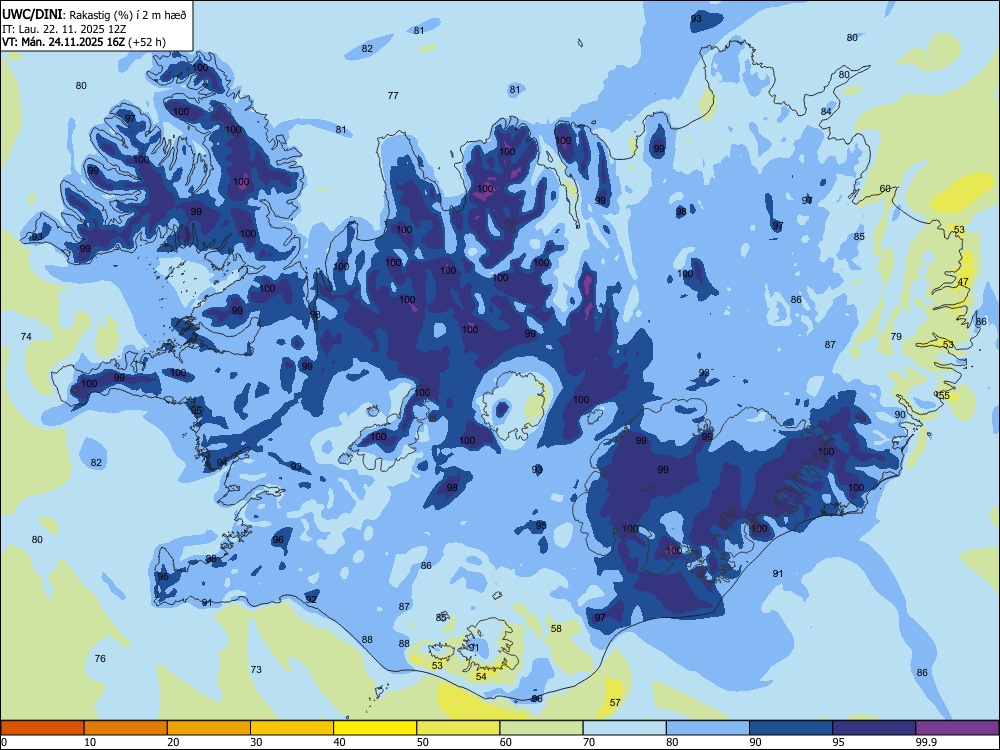Click the light blue 80–90 legend swatch
Image resolution: width=1000 pixels, height=750 pixels.
click(x=708, y=728)
